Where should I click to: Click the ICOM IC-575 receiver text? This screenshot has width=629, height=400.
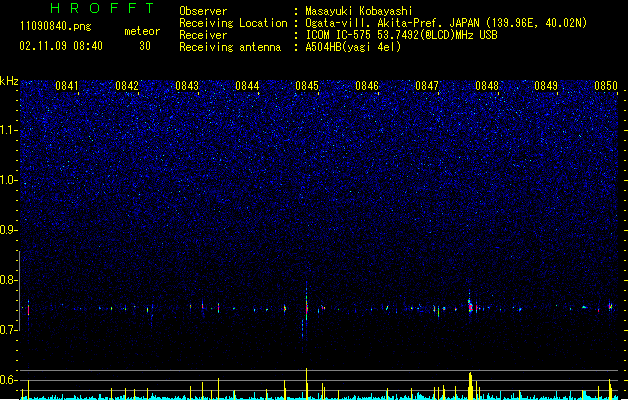coord(401,35)
